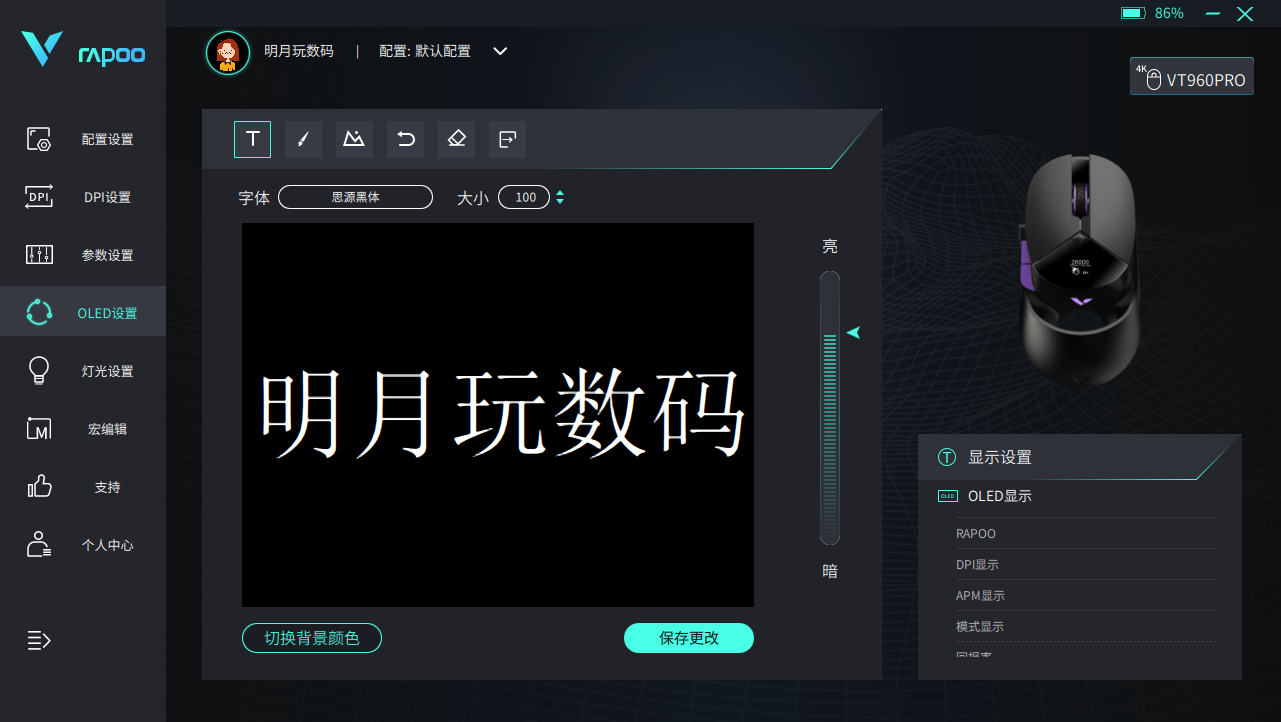
Task: Open the DPI设置 menu item
Action: click(x=82, y=197)
